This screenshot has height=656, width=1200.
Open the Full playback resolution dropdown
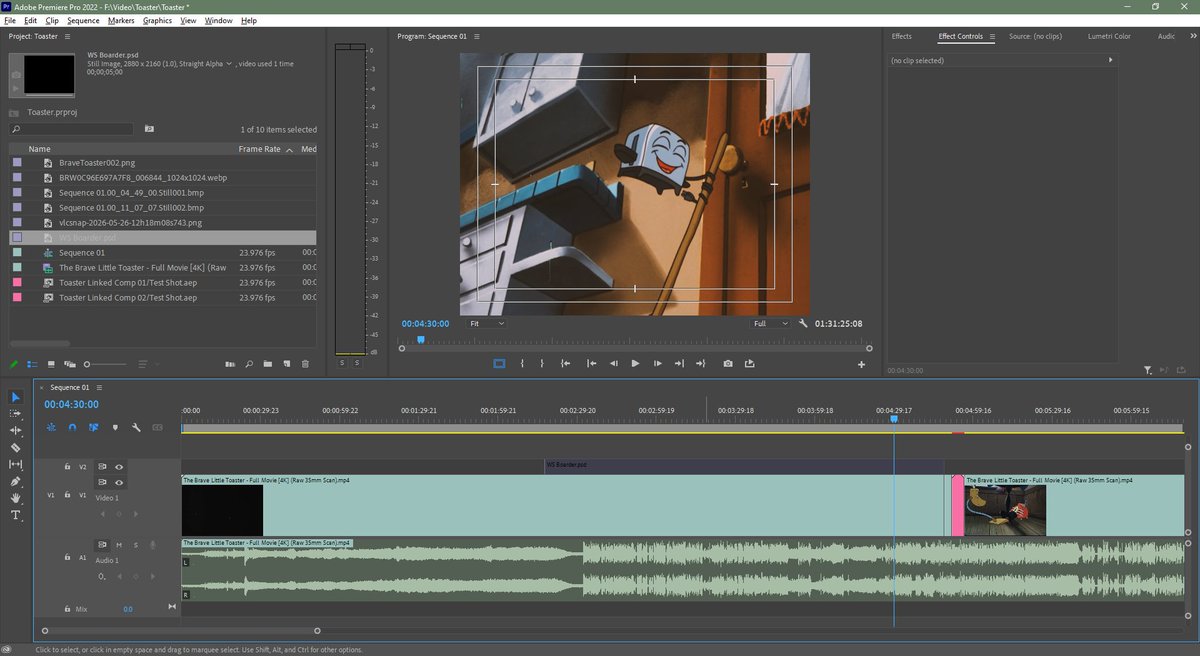coord(771,324)
